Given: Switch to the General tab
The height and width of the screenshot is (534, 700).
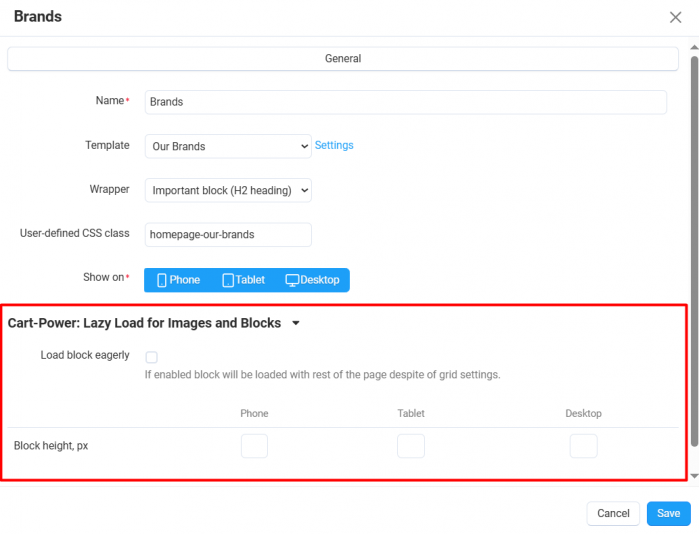Looking at the screenshot, I should click(343, 58).
